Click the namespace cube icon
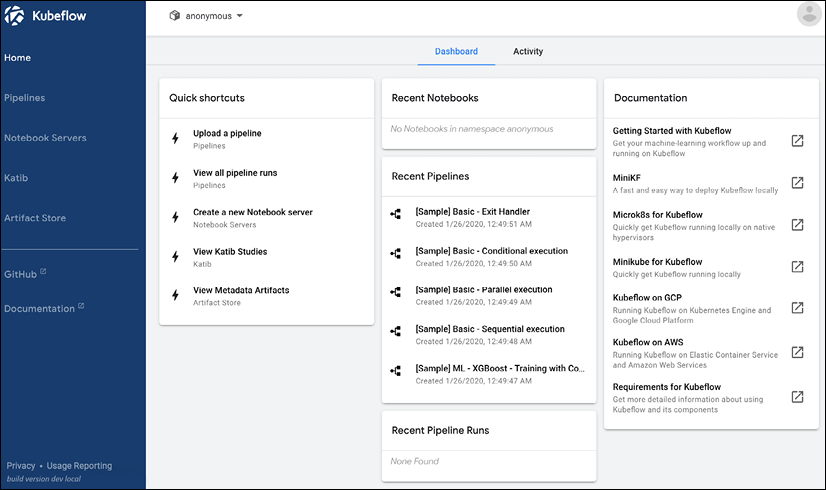 coord(174,16)
